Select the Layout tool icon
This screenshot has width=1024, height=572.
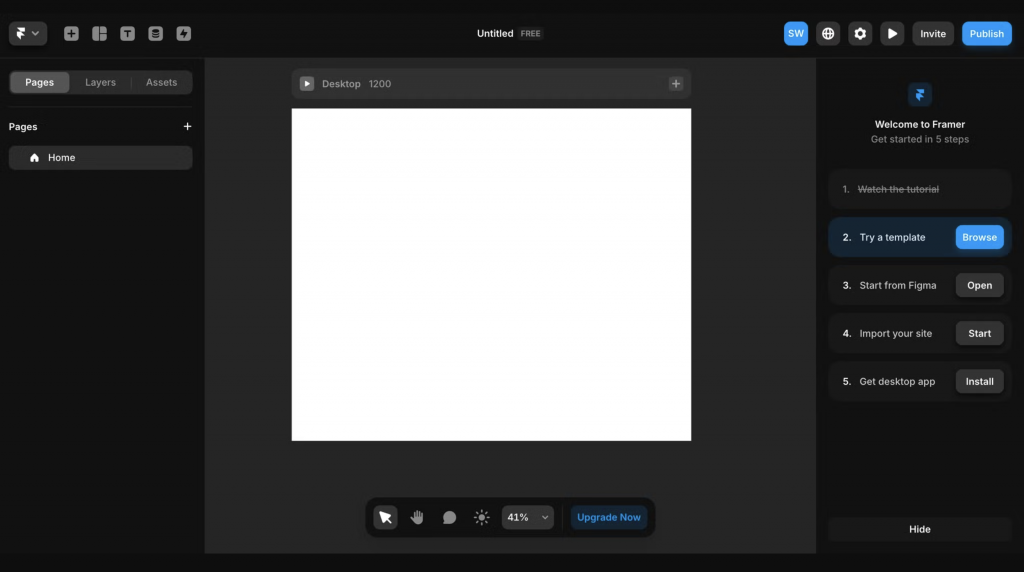tap(99, 33)
